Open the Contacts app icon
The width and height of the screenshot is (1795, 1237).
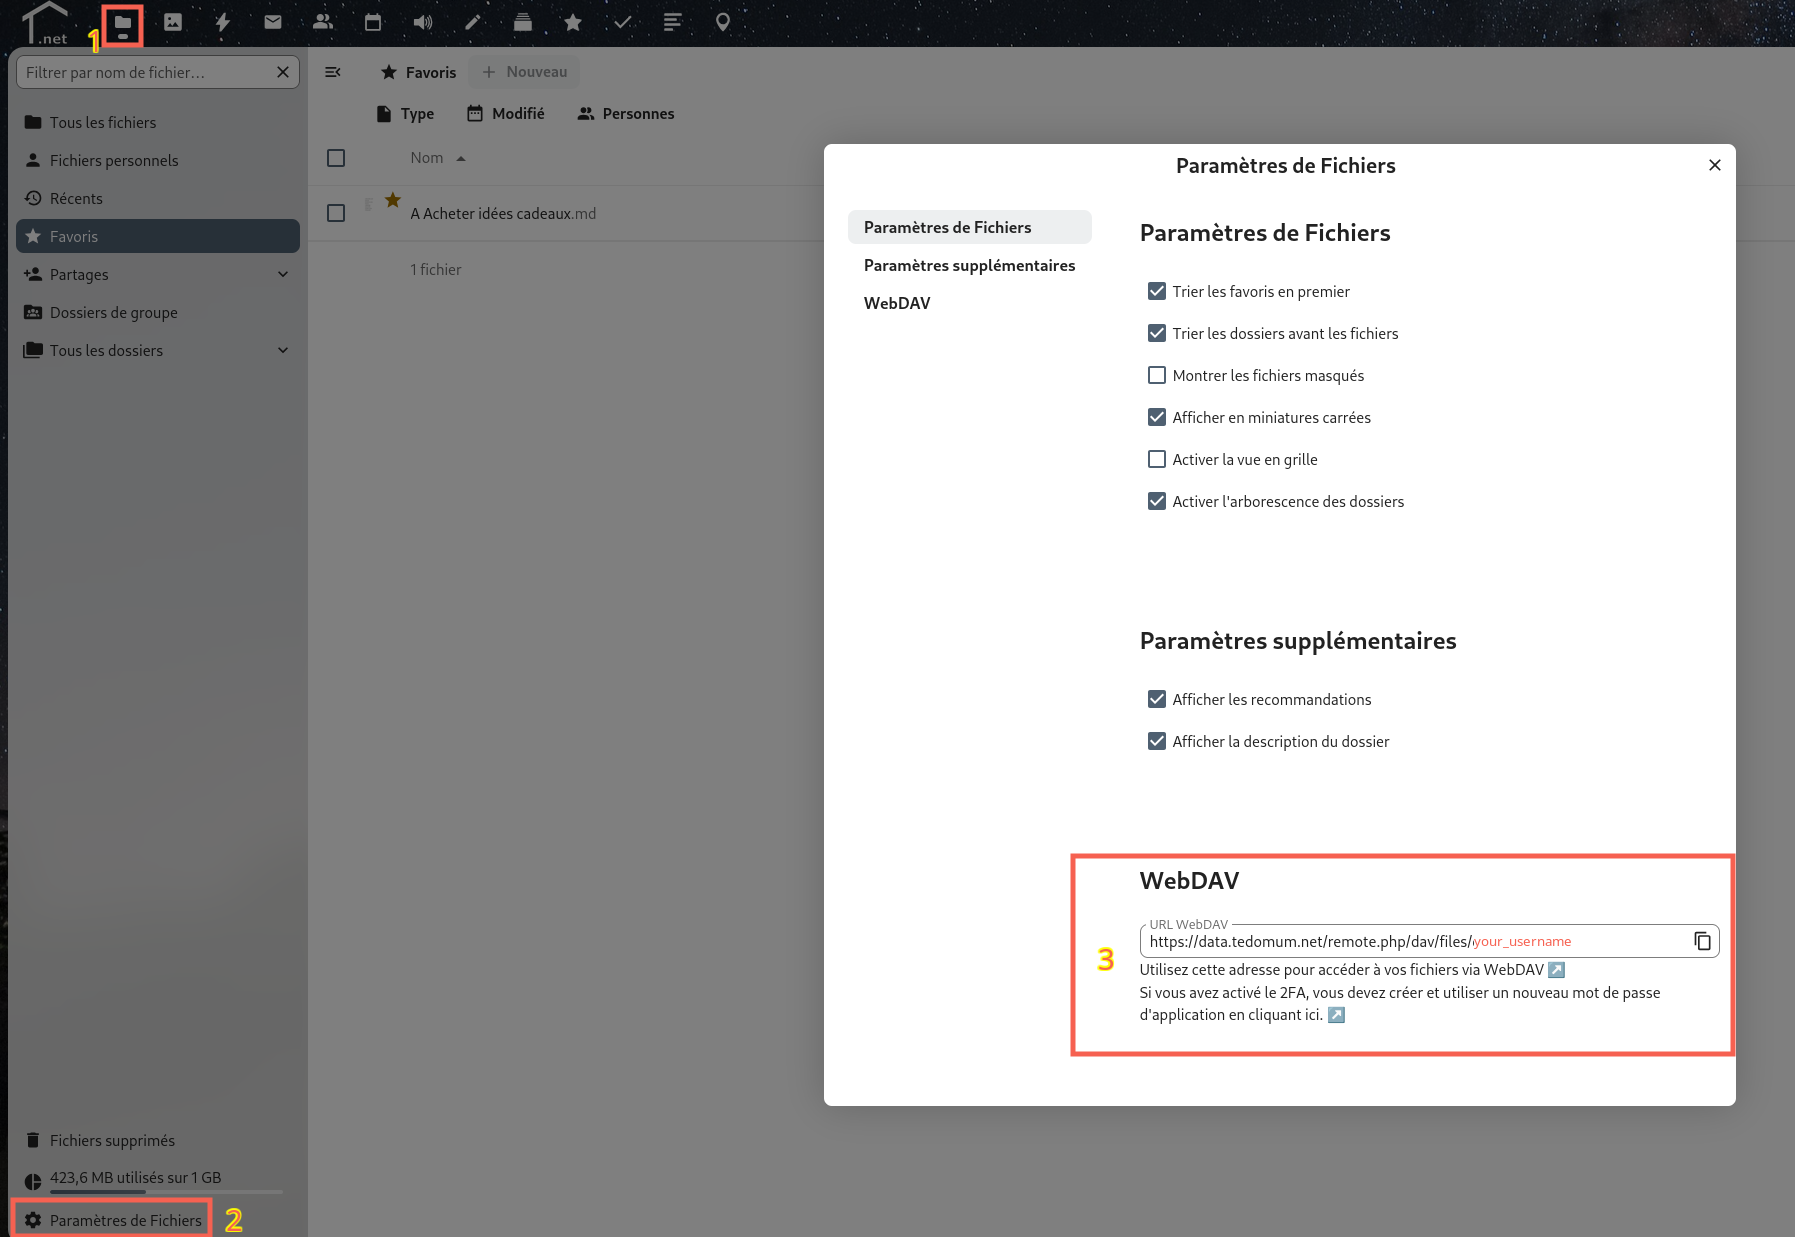tap(323, 22)
